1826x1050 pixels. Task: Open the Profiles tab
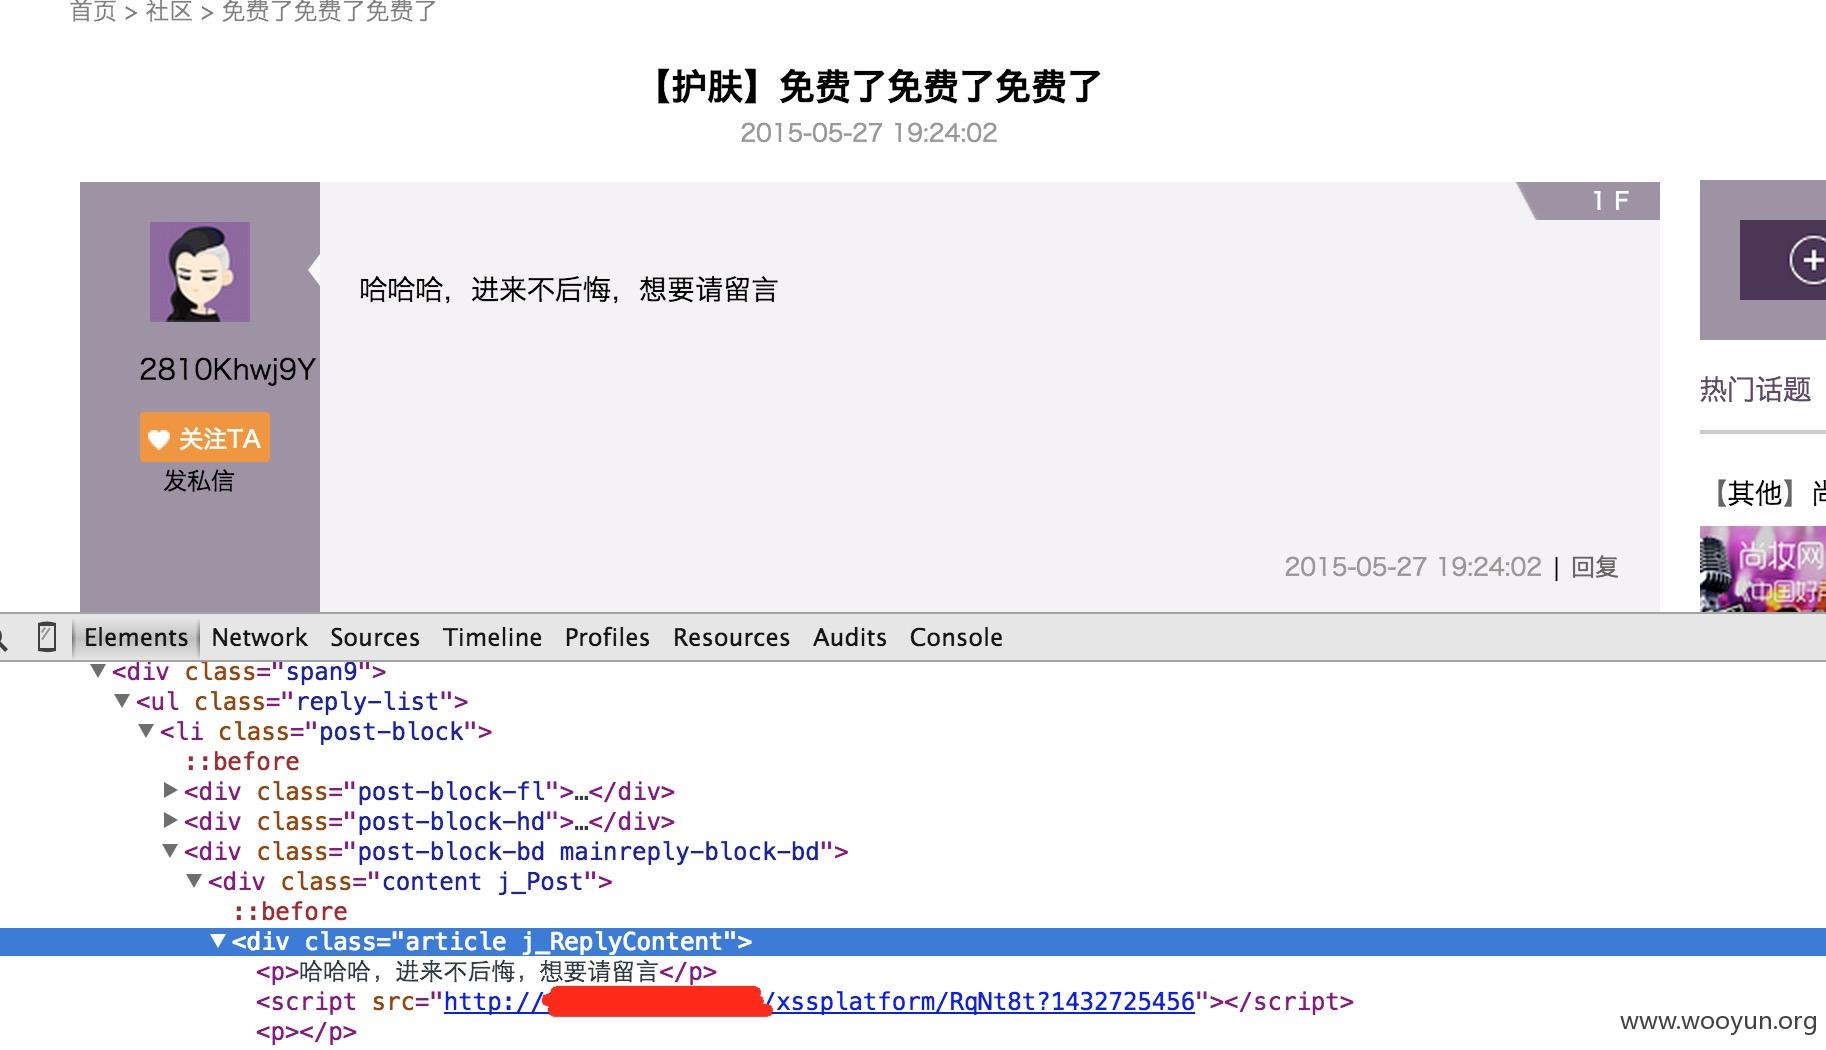point(607,637)
